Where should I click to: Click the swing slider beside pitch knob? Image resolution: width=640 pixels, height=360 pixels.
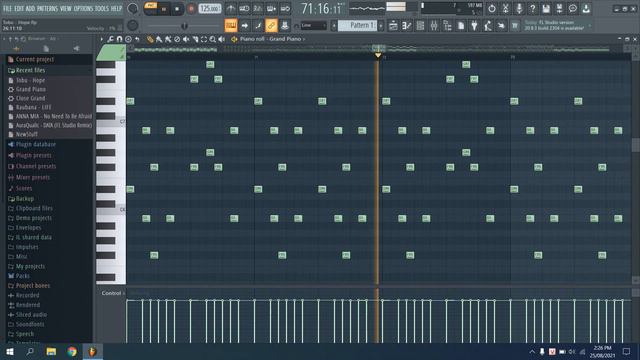coord(183,26)
